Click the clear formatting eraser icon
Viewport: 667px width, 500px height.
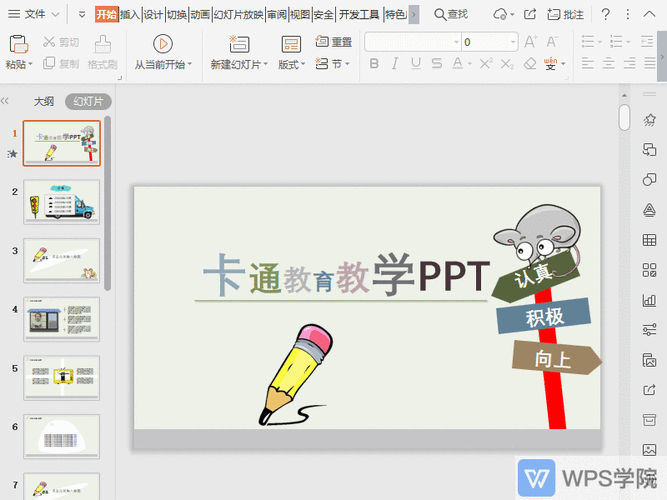pos(530,63)
